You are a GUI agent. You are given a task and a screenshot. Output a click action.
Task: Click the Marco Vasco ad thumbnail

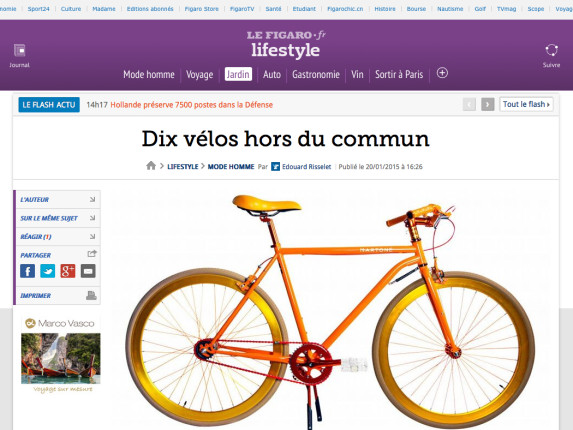click(x=61, y=358)
